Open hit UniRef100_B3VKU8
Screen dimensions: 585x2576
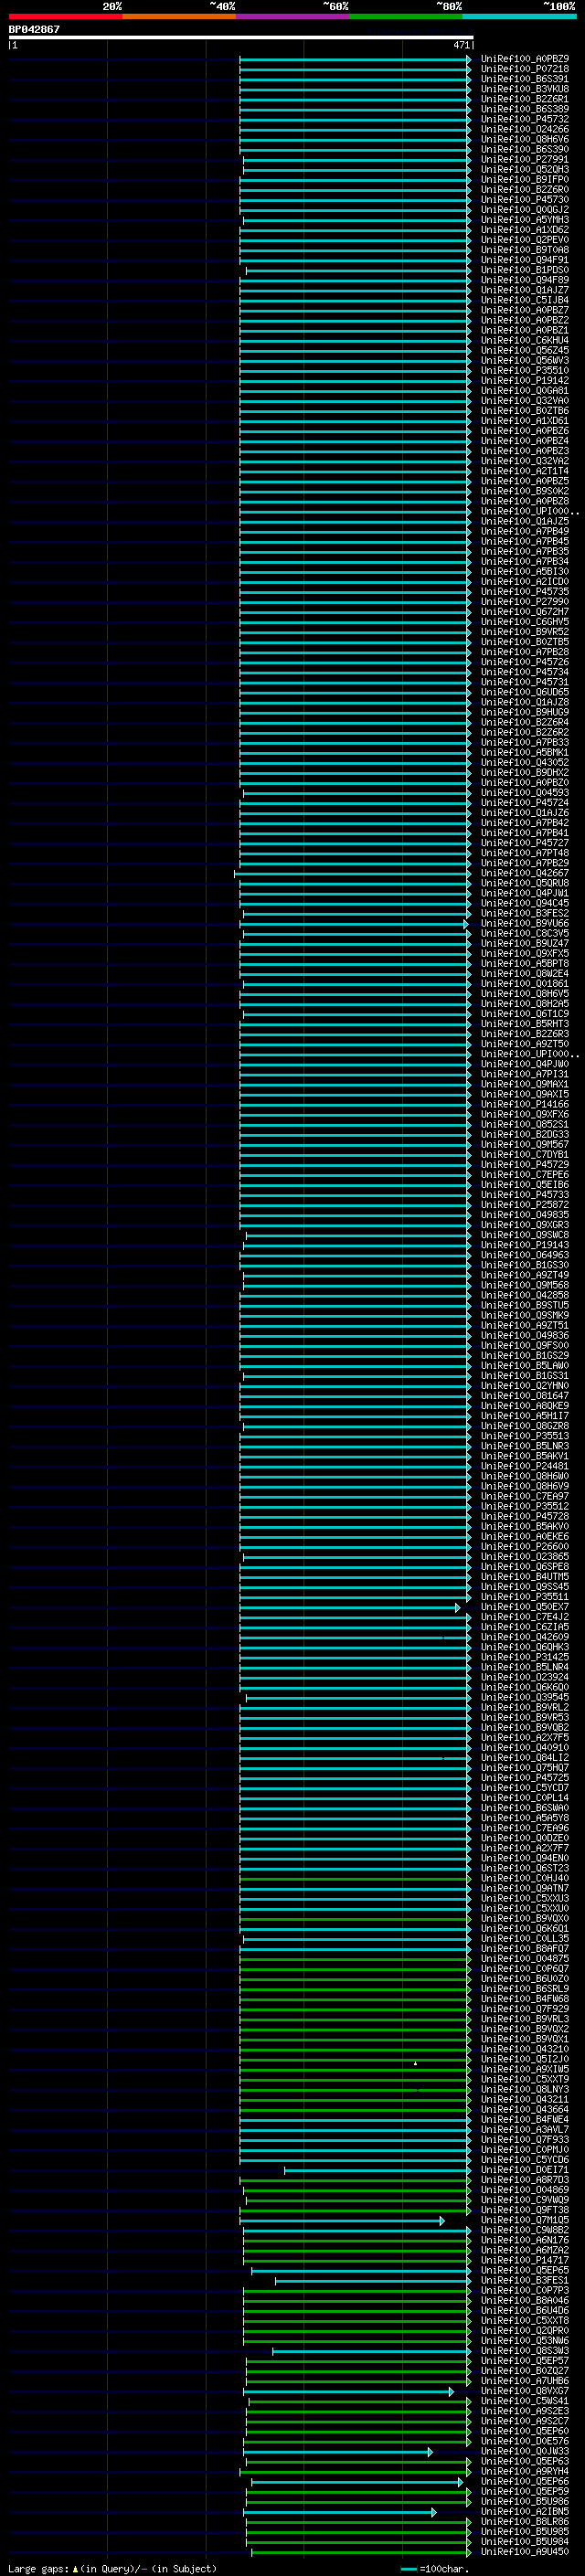[525, 89]
